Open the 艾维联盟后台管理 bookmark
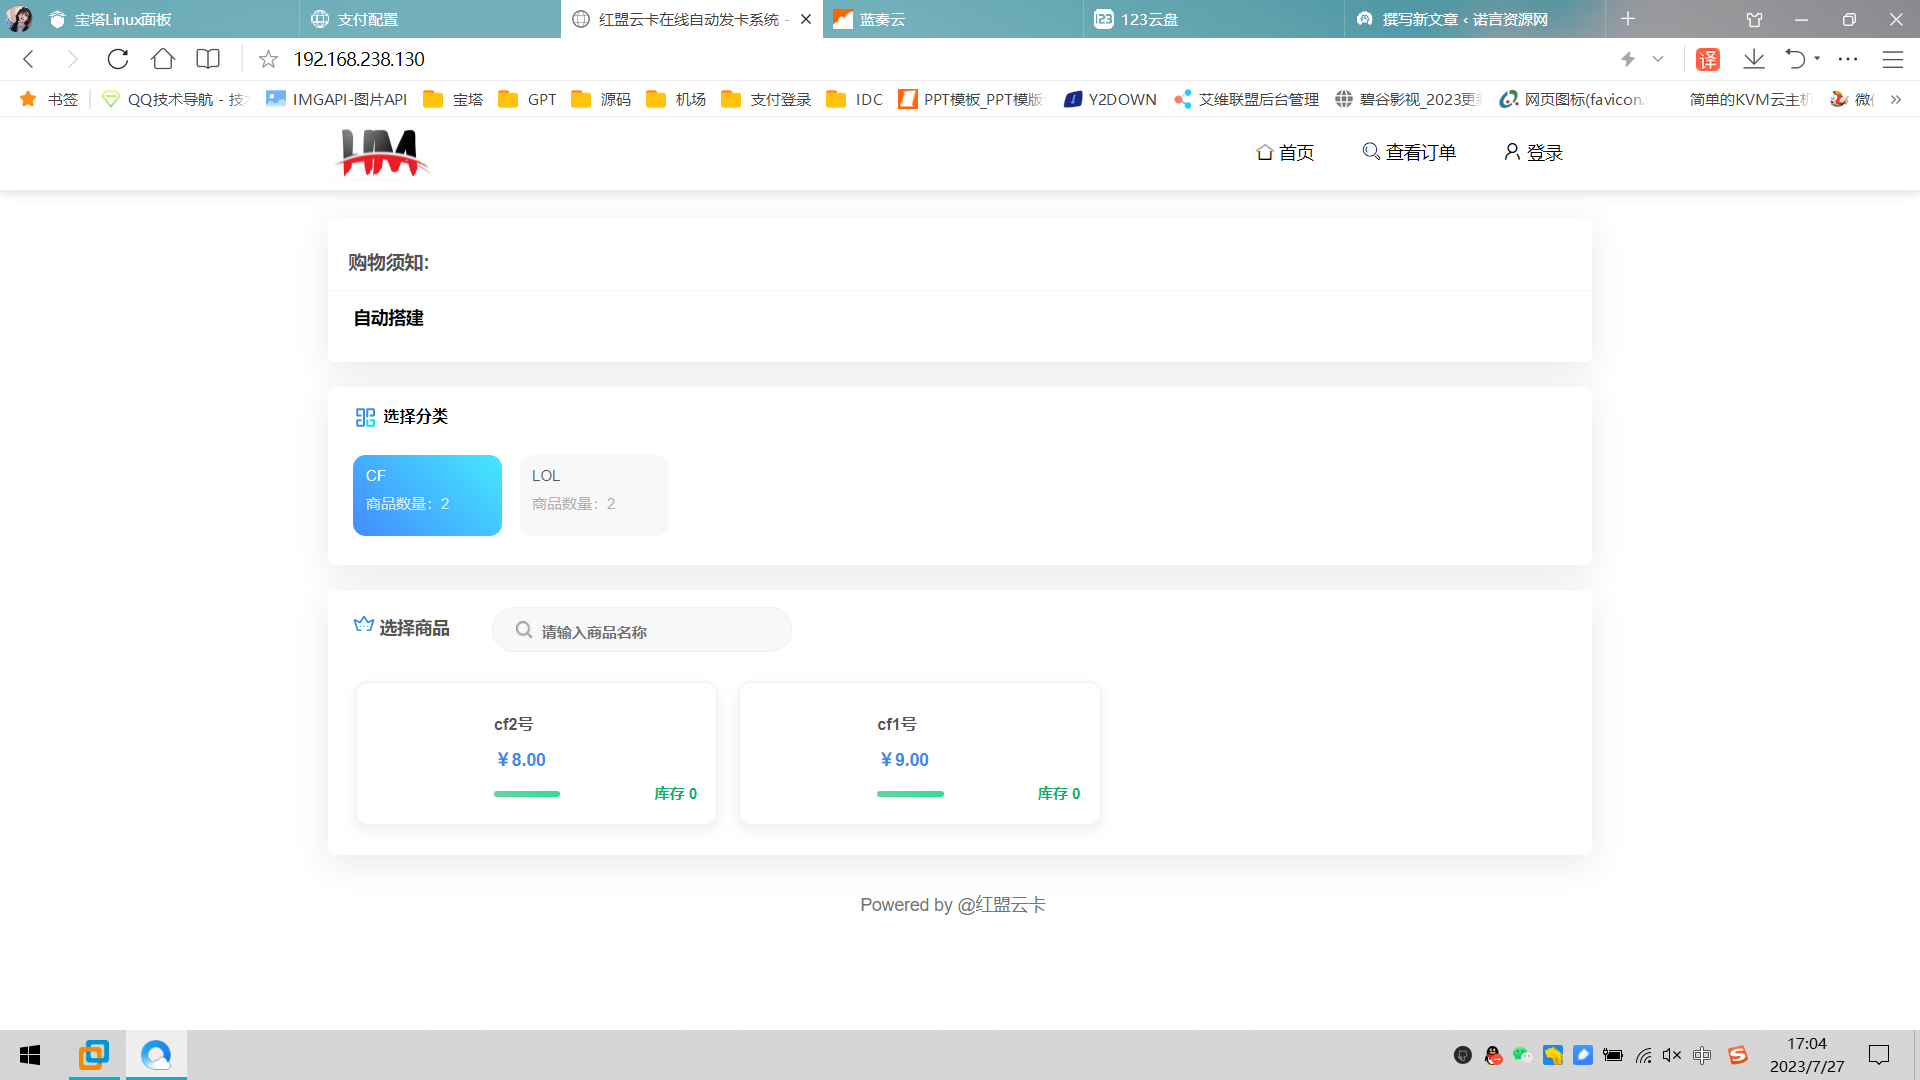This screenshot has width=1920, height=1080. (1247, 99)
